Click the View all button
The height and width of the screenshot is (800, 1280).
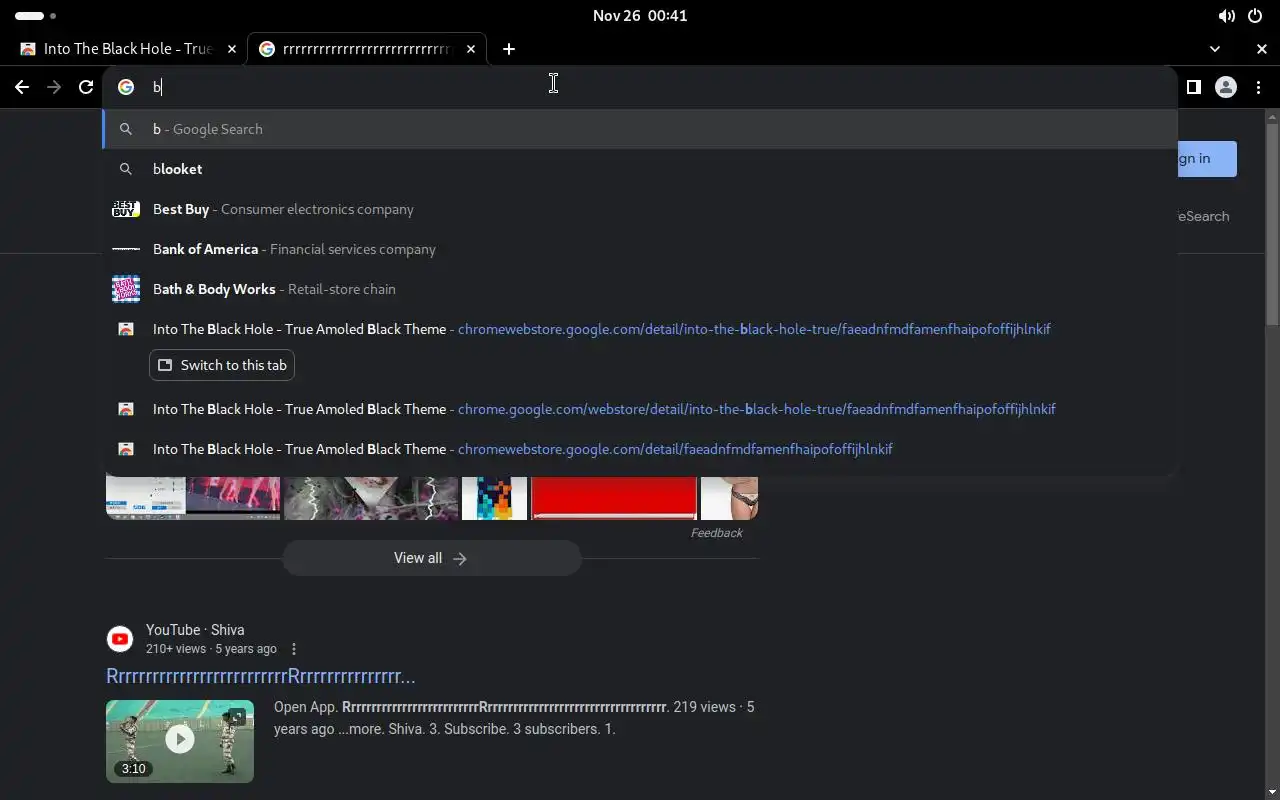[431, 558]
